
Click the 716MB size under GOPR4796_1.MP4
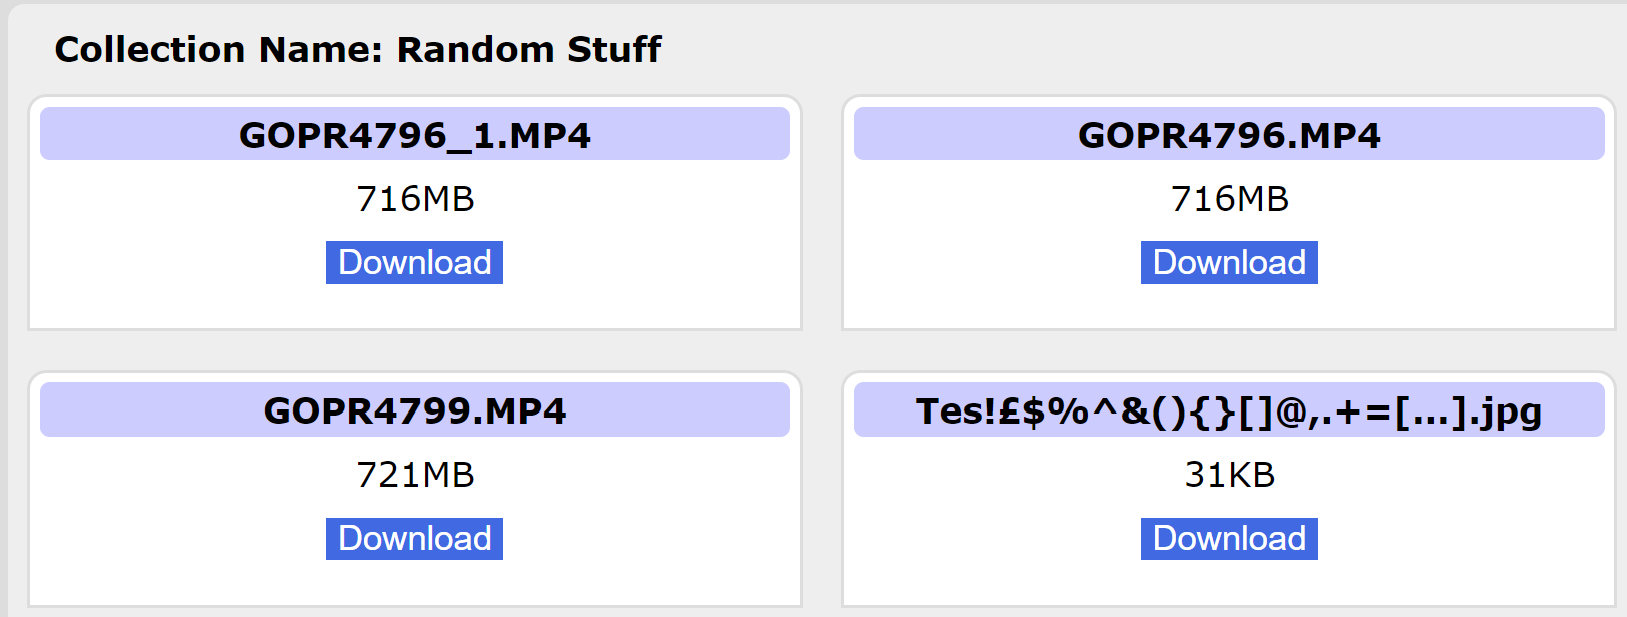(x=415, y=199)
